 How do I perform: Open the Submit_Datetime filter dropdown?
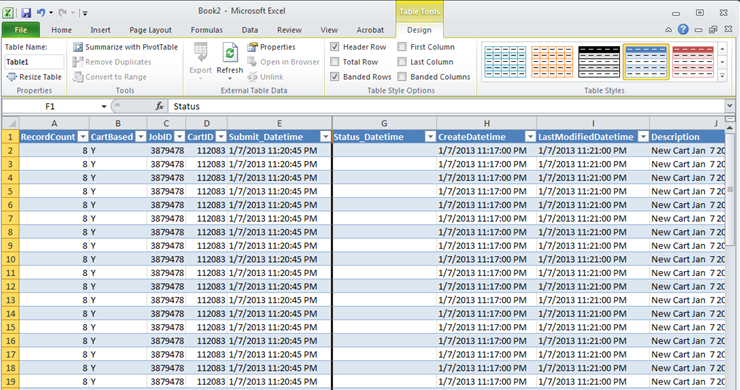(x=325, y=137)
